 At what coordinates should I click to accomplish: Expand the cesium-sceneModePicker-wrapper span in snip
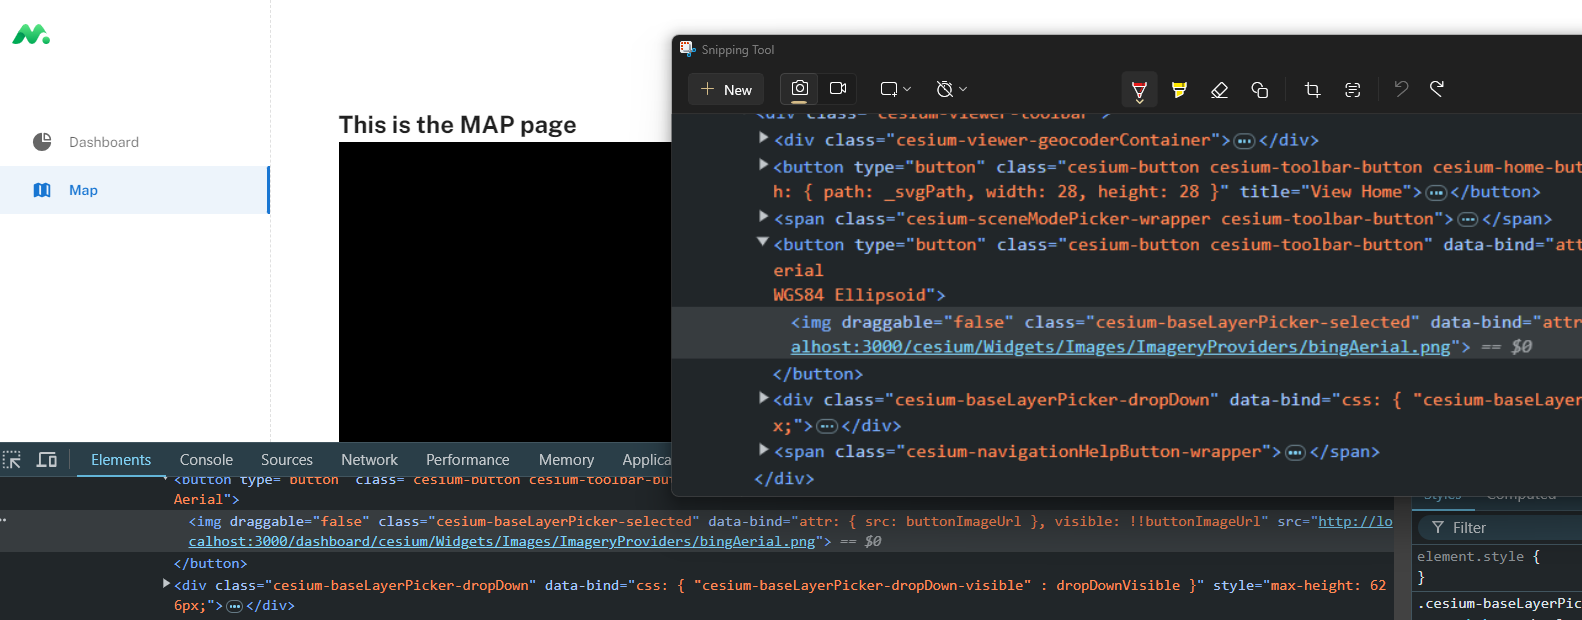click(x=764, y=216)
